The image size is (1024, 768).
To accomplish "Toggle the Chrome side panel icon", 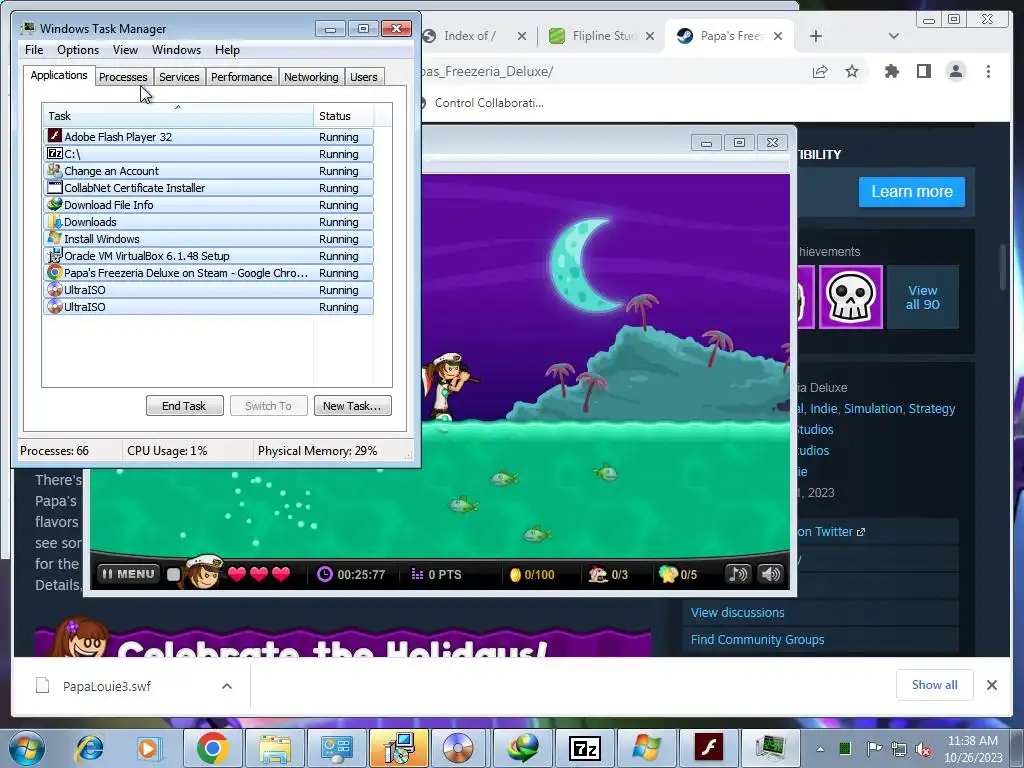I will point(923,71).
